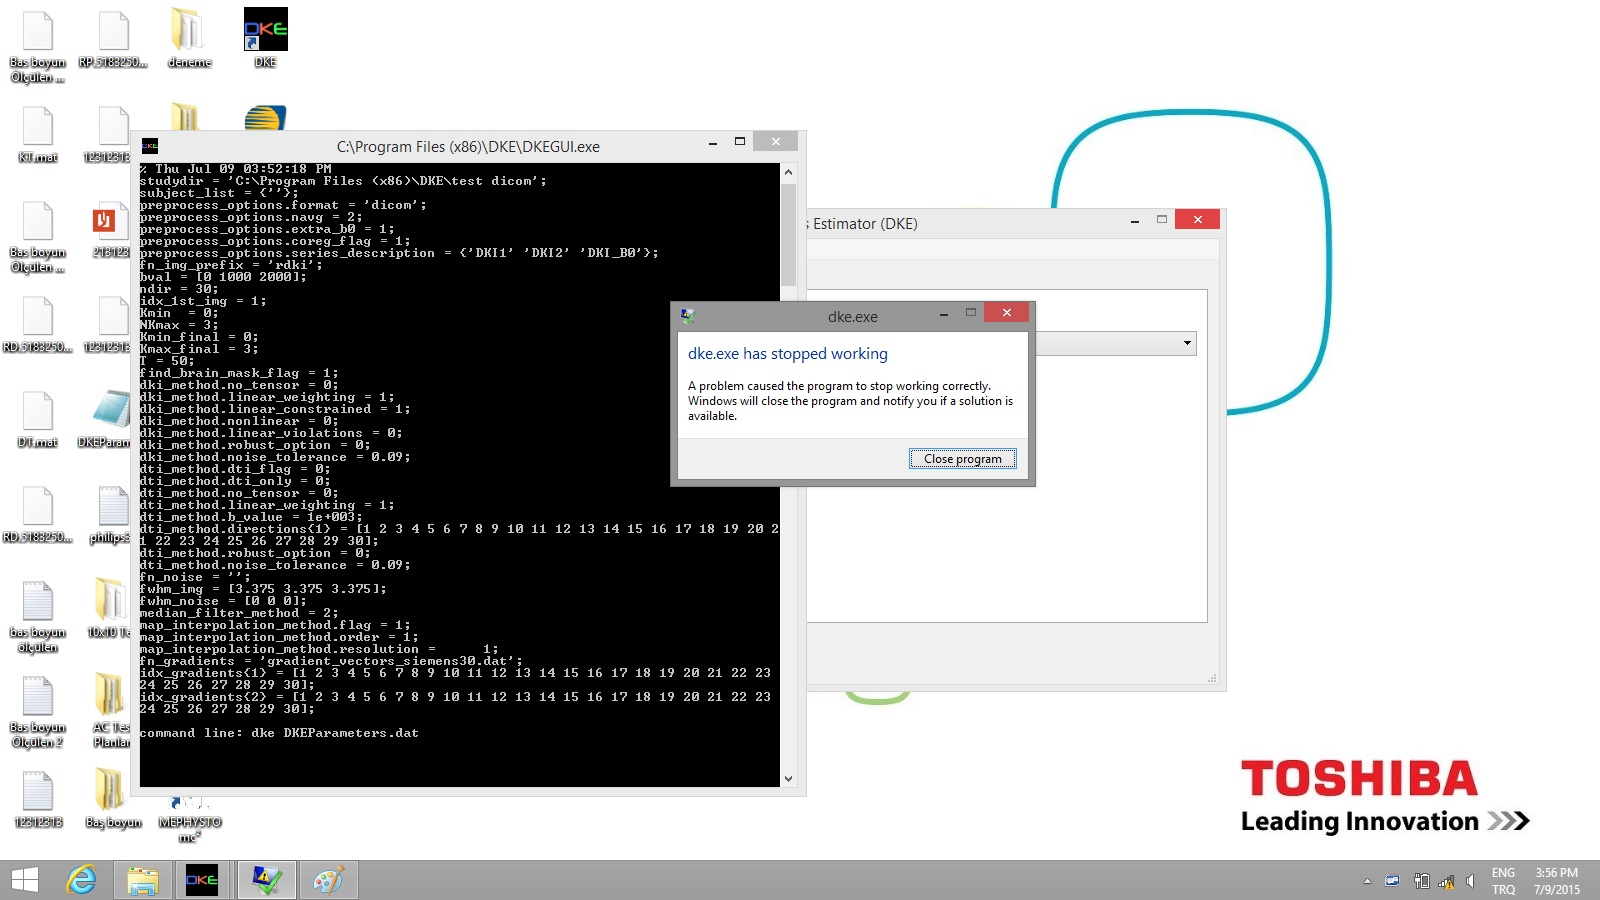The width and height of the screenshot is (1600, 900).
Task: Open File Explorer from the taskbar
Action: point(142,880)
